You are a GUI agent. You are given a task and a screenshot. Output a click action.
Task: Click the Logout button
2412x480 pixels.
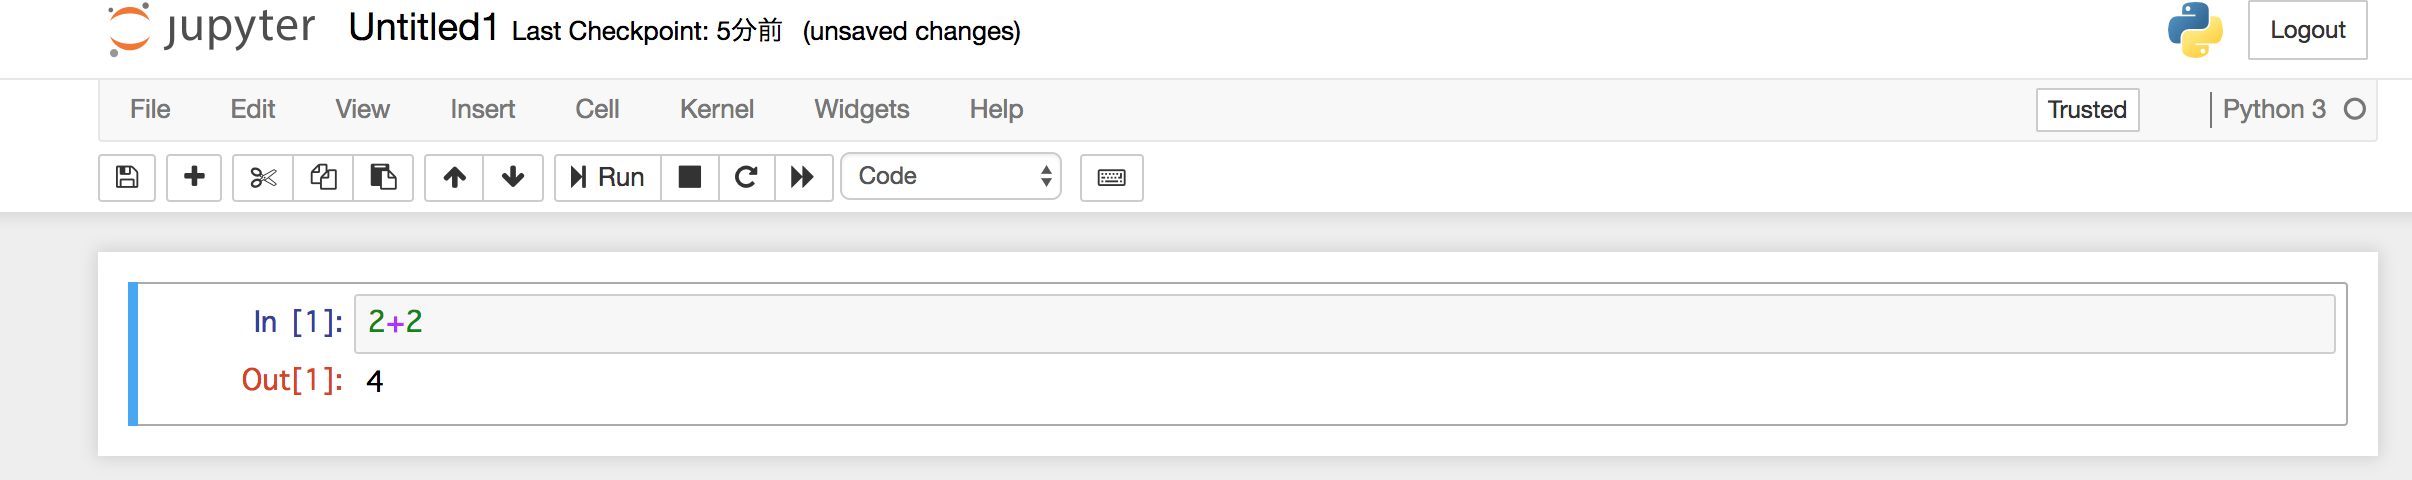[2308, 30]
